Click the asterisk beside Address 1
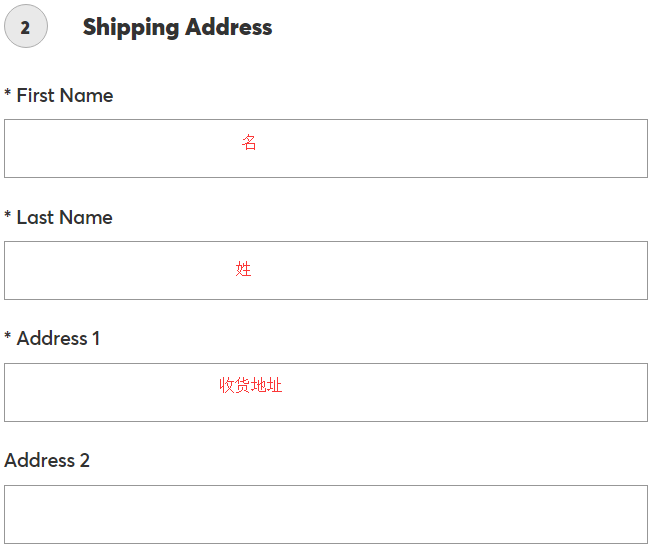The image size is (655, 556). [8, 336]
